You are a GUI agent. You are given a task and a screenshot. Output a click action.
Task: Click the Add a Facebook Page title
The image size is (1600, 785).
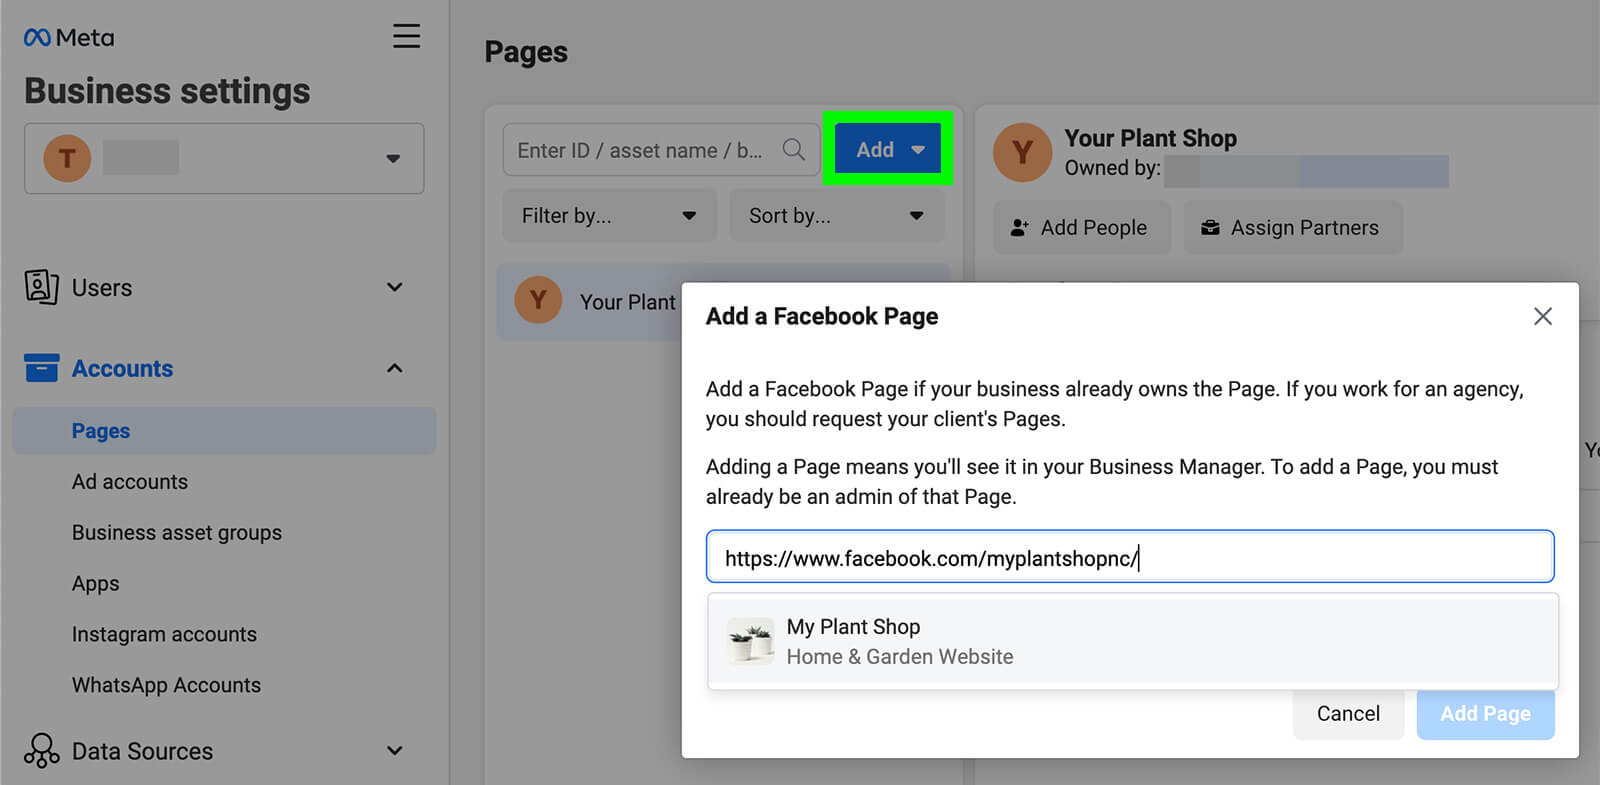(x=822, y=316)
